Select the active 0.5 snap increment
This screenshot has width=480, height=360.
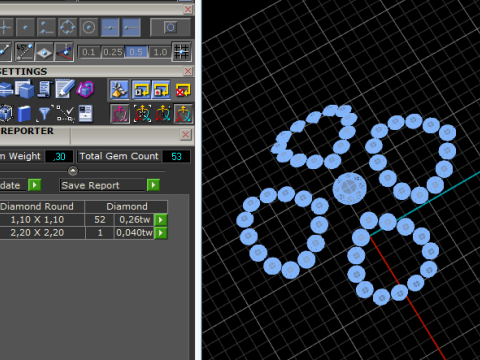(x=136, y=52)
